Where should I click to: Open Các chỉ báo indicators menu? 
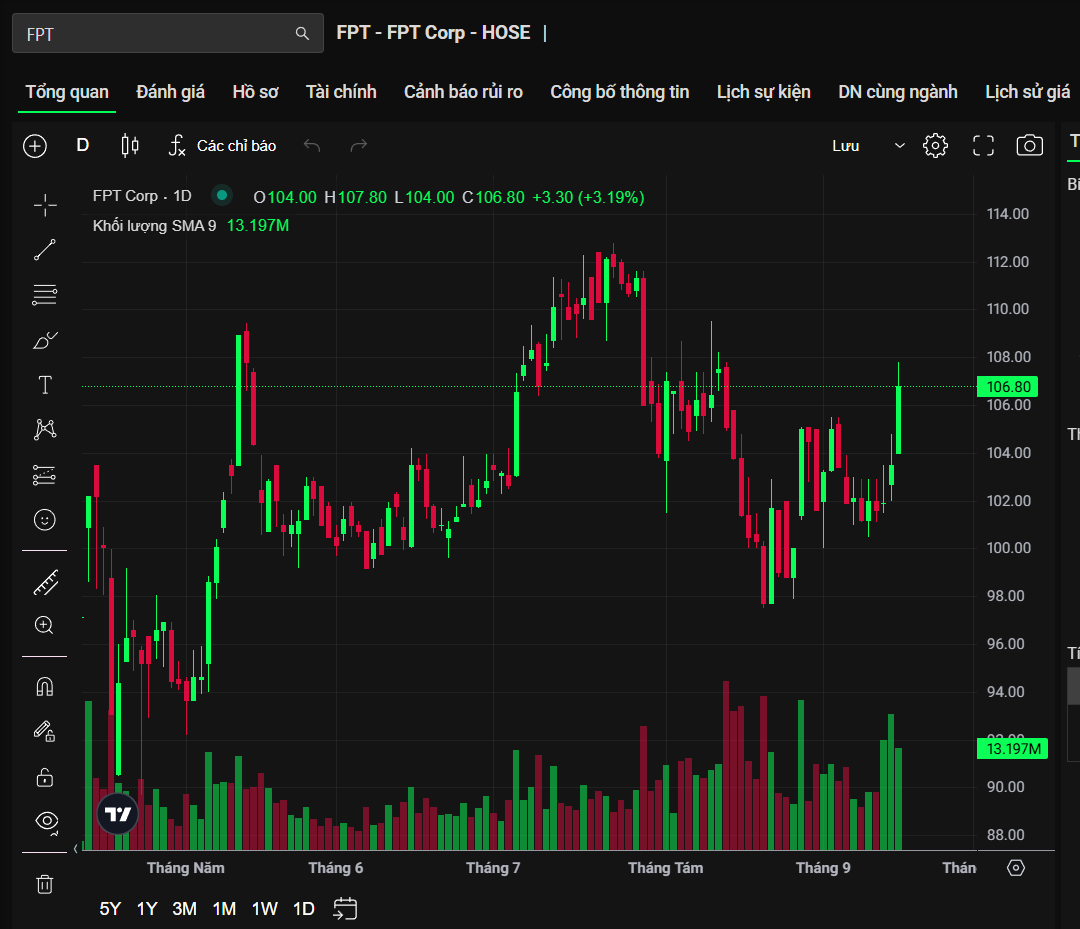222,146
